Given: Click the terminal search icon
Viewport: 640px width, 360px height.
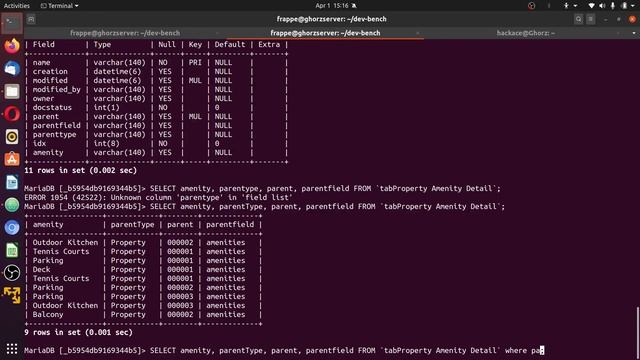Looking at the screenshot, I should (578, 19).
